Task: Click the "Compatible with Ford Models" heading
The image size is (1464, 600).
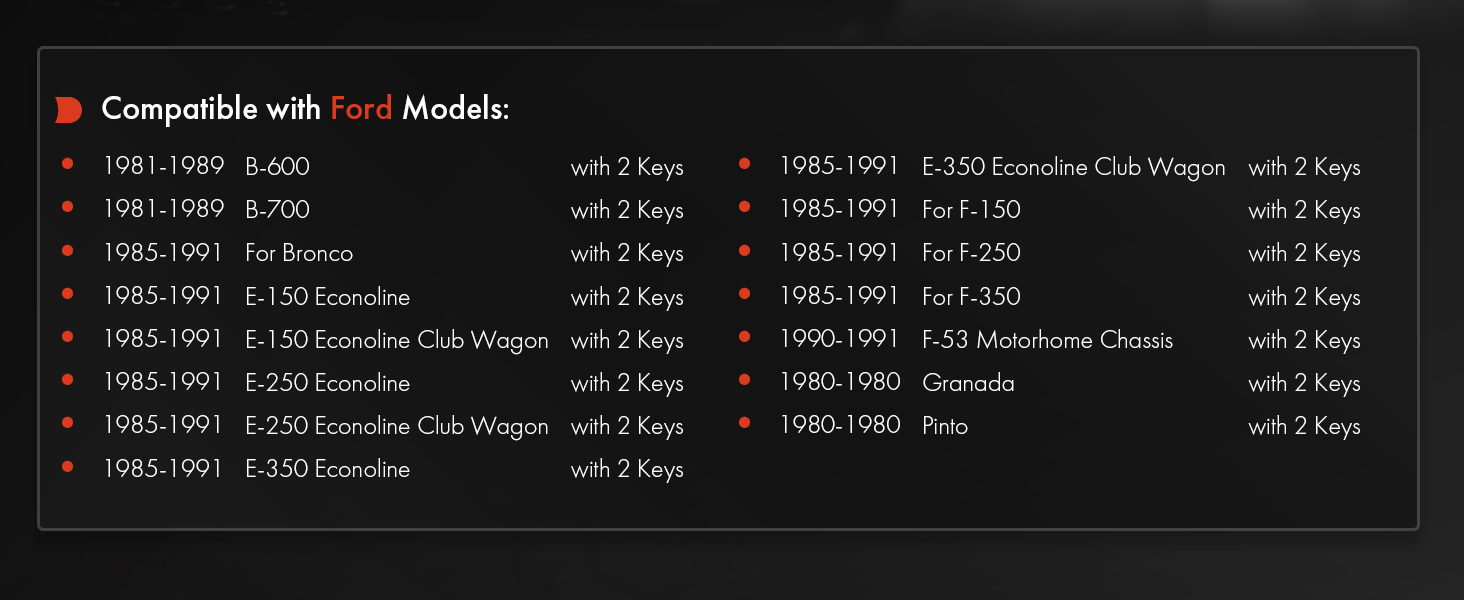Action: [305, 109]
